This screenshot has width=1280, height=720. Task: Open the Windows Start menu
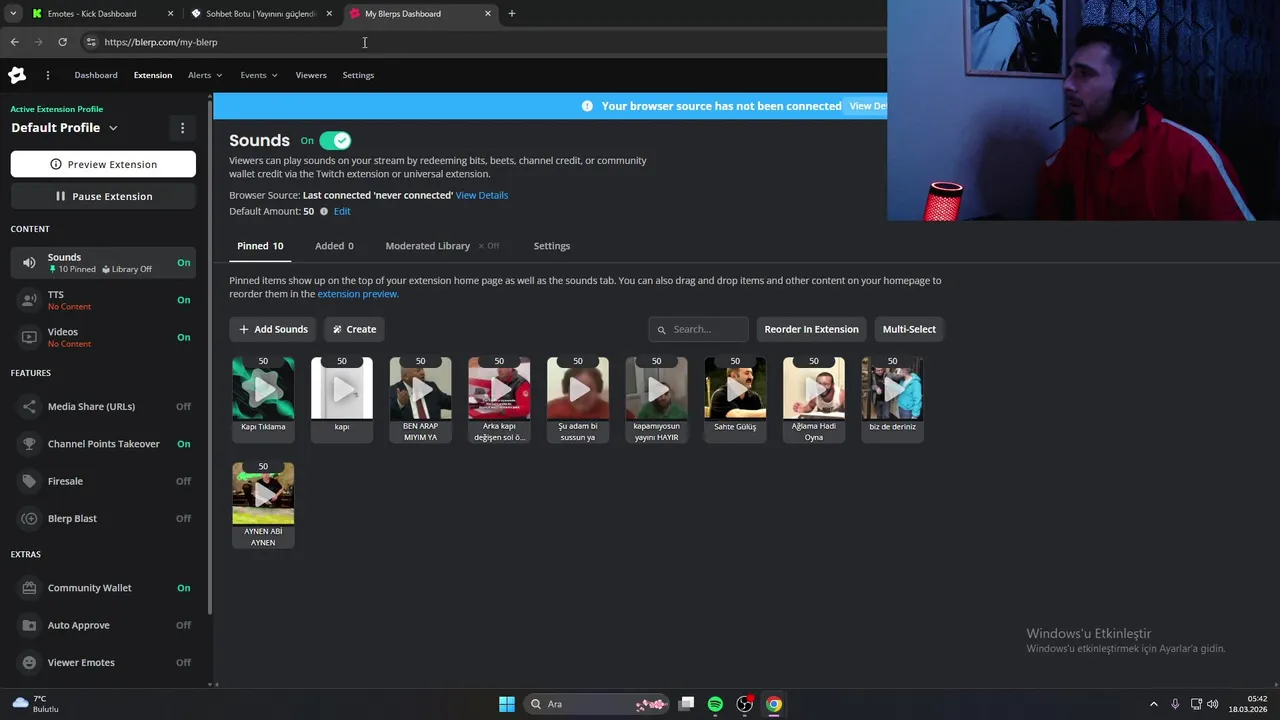pos(507,704)
